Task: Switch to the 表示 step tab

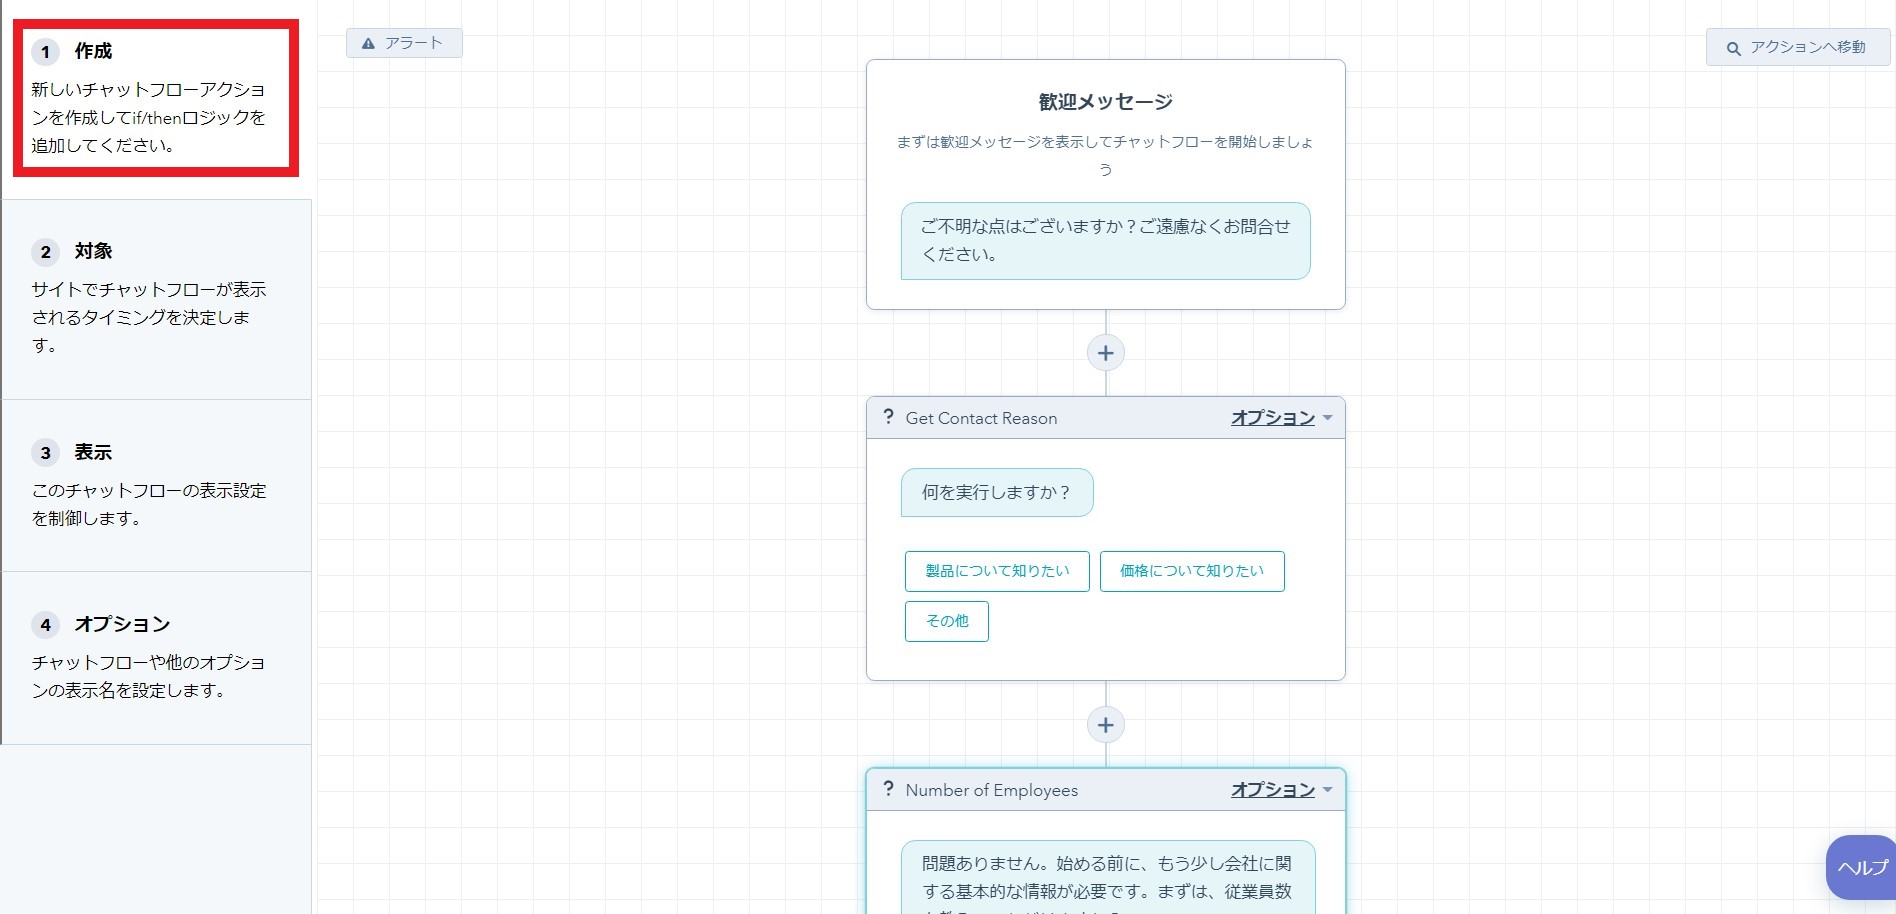Action: click(157, 486)
